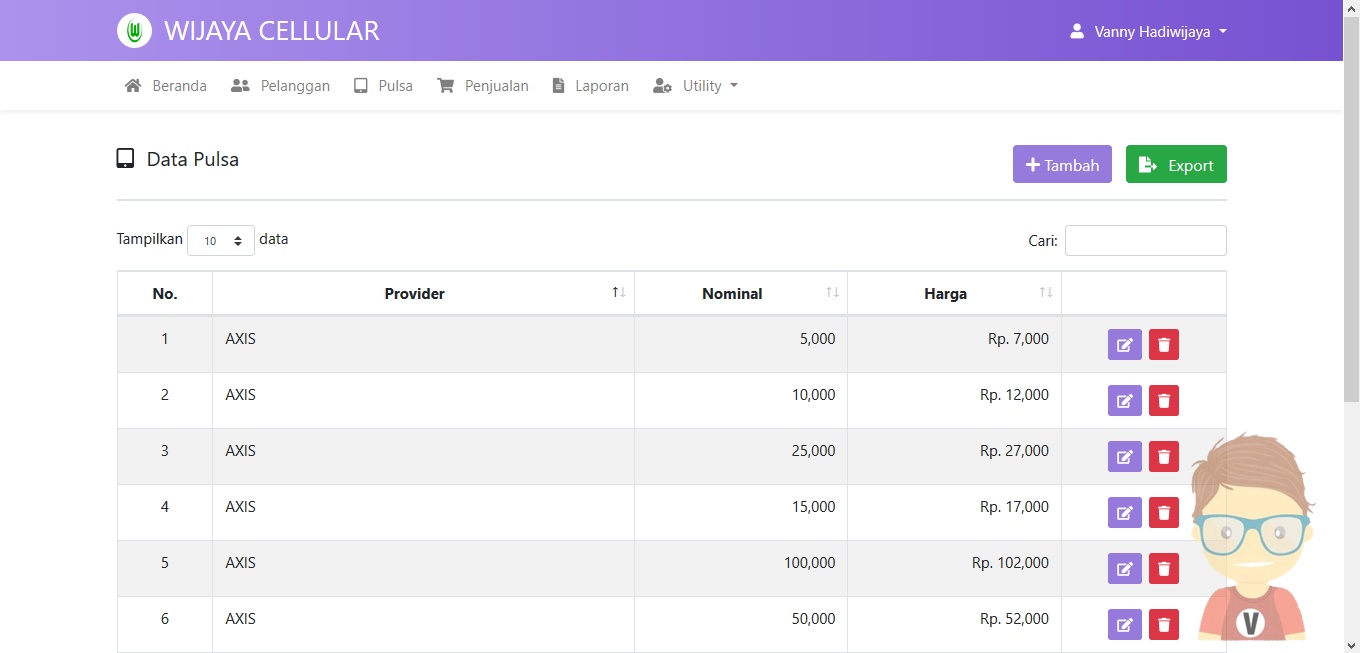This screenshot has height=653, width=1360.
Task: Open the Vanny Hadiwijaya user dropdown
Action: coord(1148,32)
